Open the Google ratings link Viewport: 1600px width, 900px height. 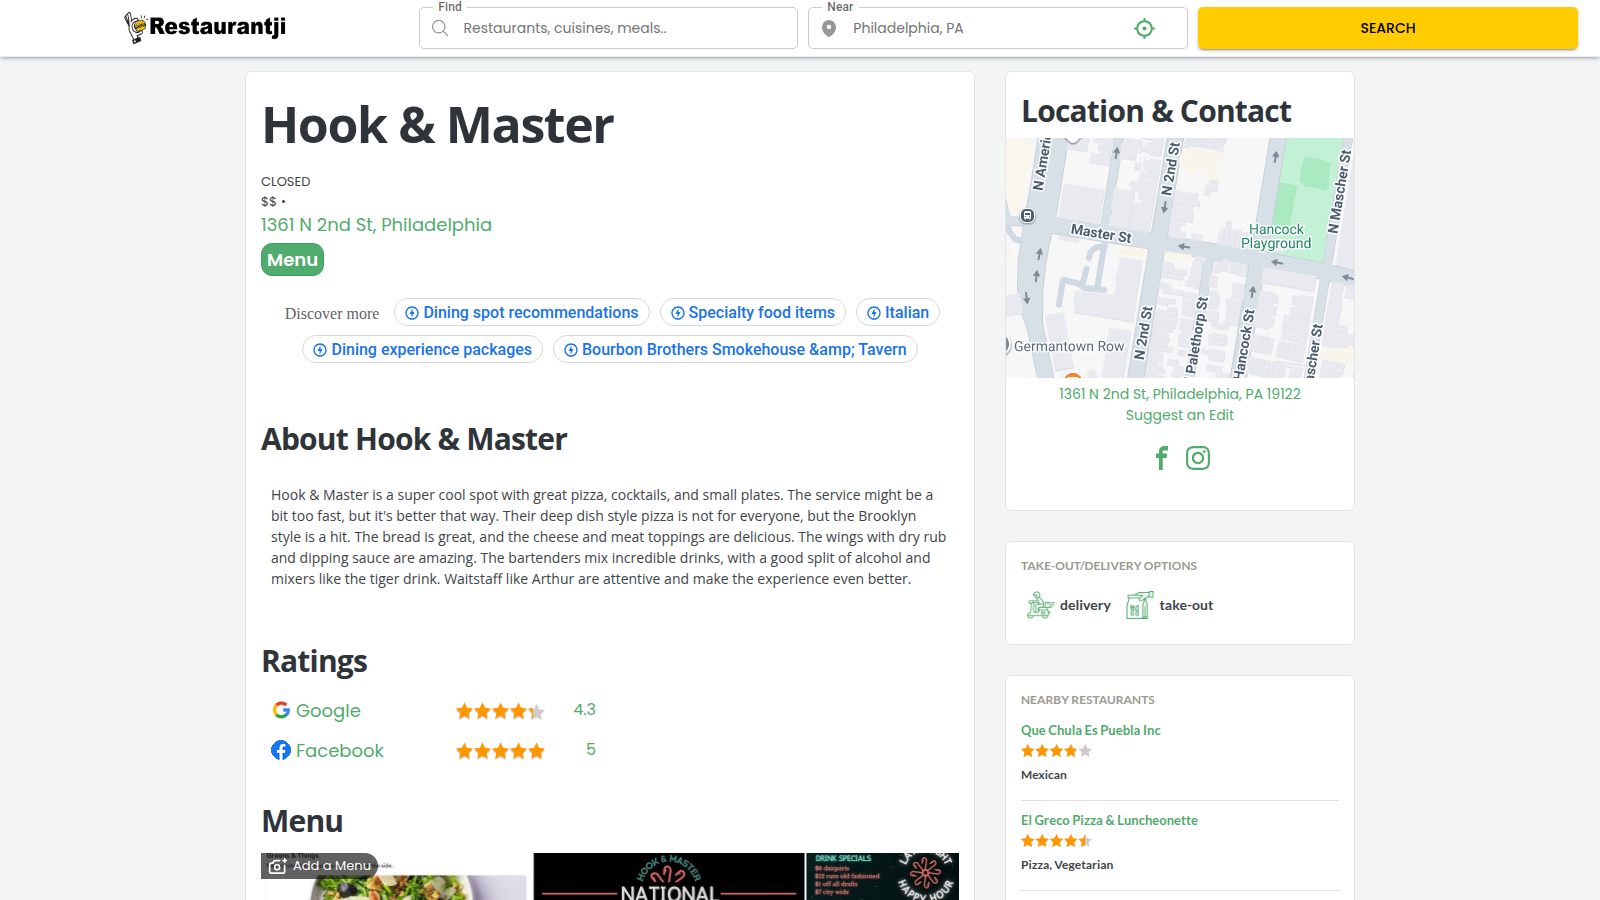coord(327,711)
